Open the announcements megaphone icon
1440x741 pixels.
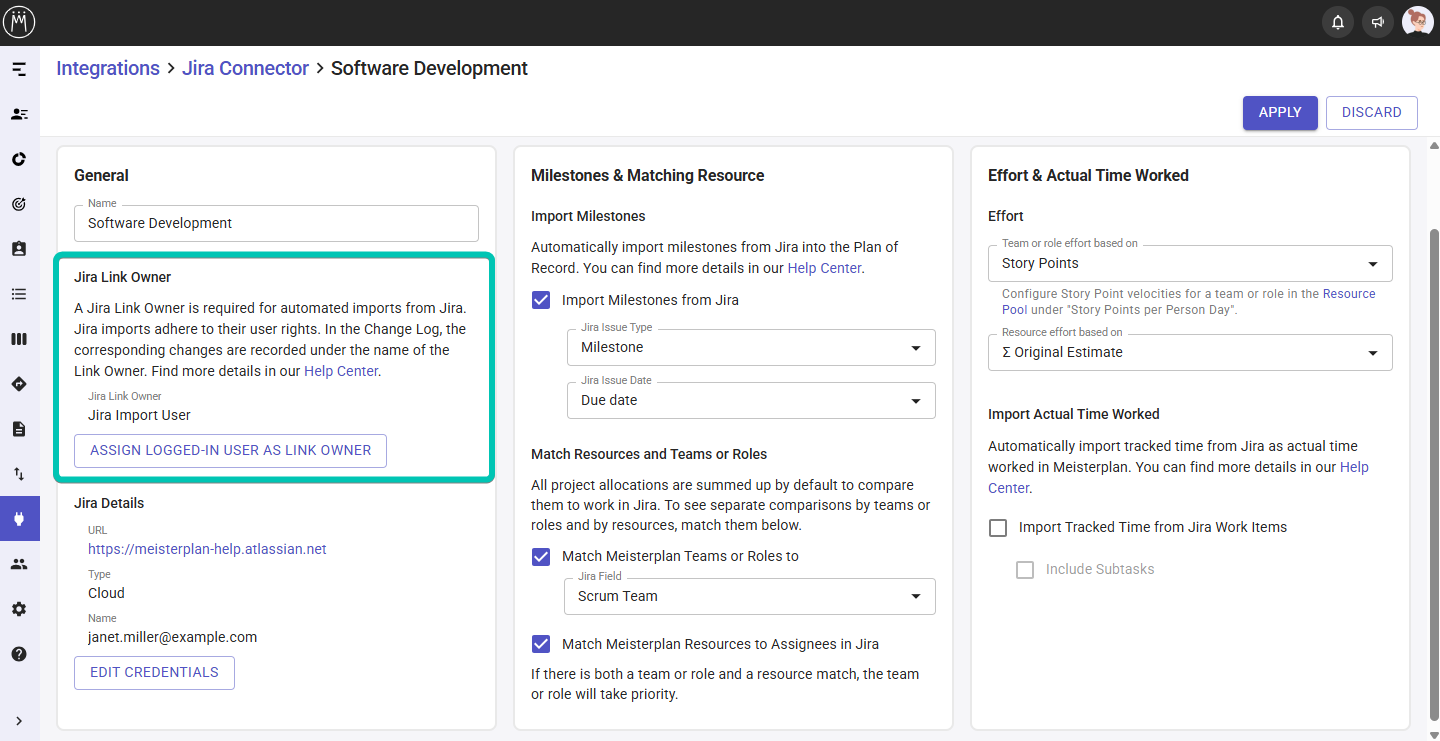(x=1378, y=22)
